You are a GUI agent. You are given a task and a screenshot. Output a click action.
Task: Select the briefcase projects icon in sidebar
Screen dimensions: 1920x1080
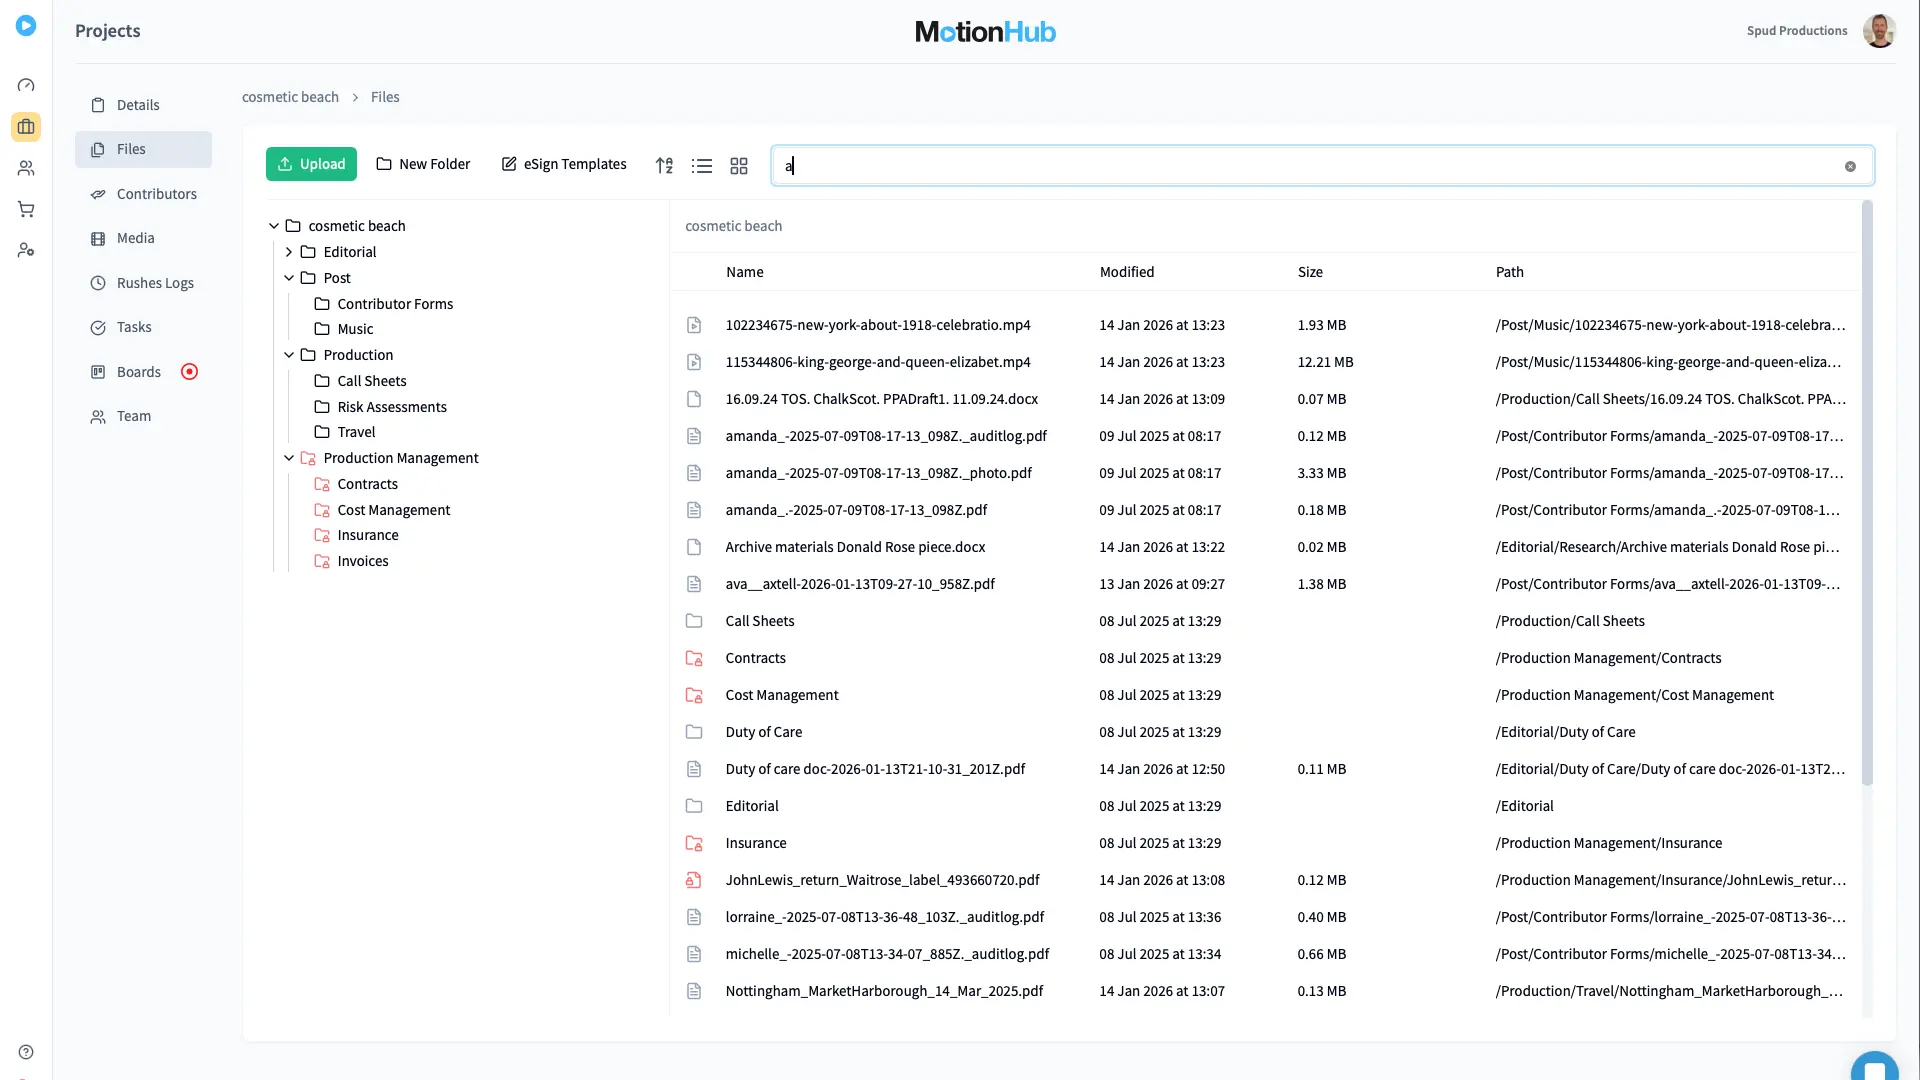(x=26, y=126)
